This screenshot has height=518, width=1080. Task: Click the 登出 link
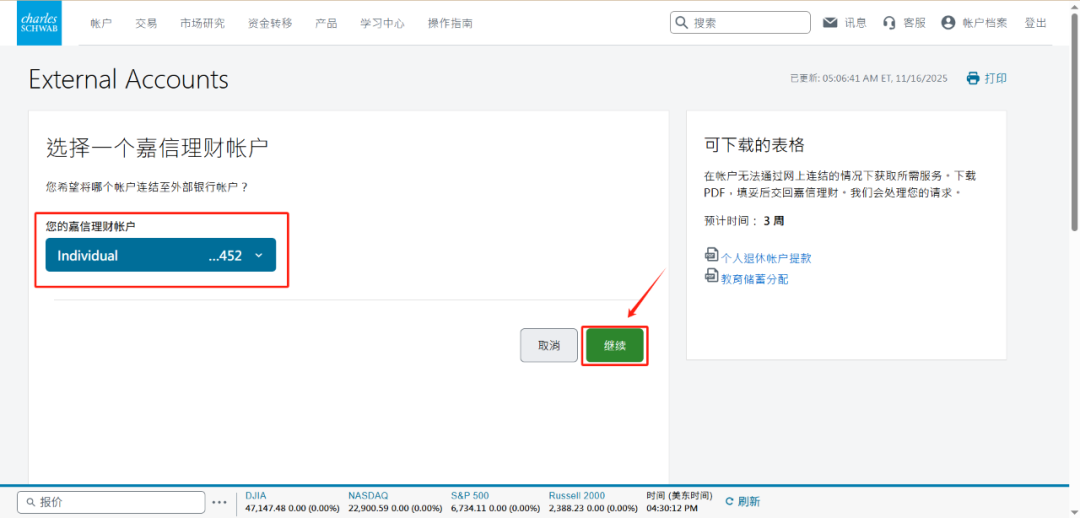point(1035,23)
